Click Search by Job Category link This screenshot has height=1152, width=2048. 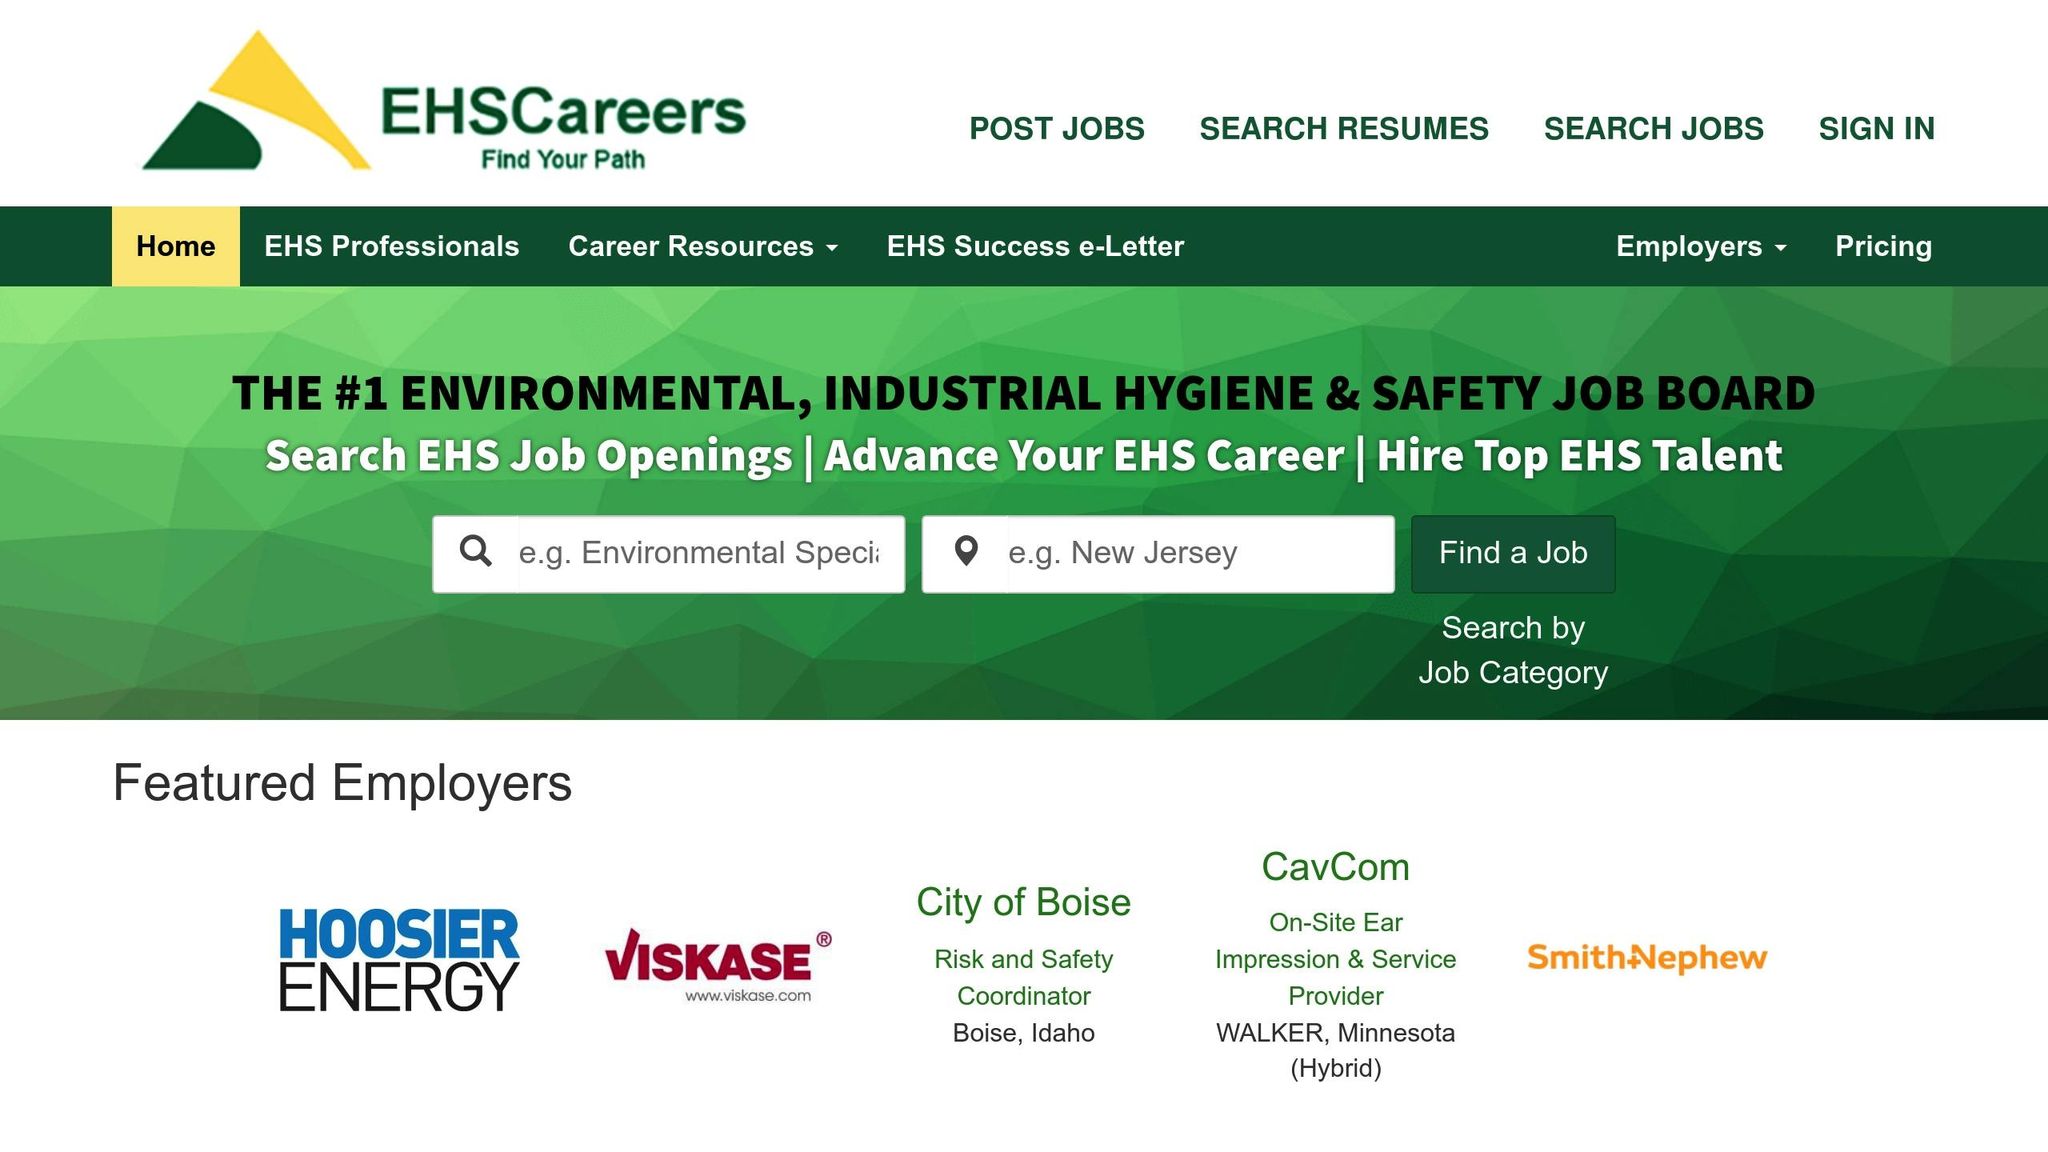(1512, 650)
